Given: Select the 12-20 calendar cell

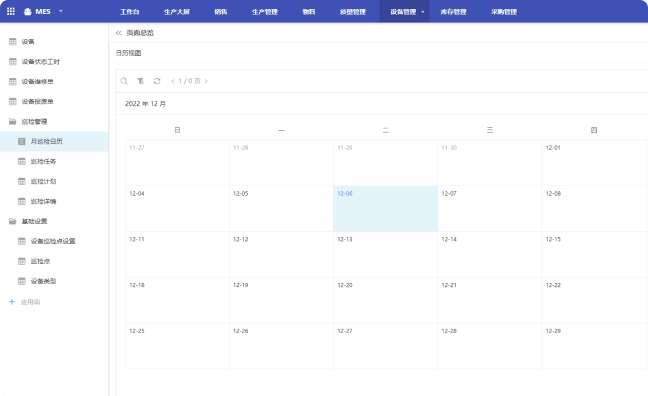Looking at the screenshot, I should [x=386, y=300].
